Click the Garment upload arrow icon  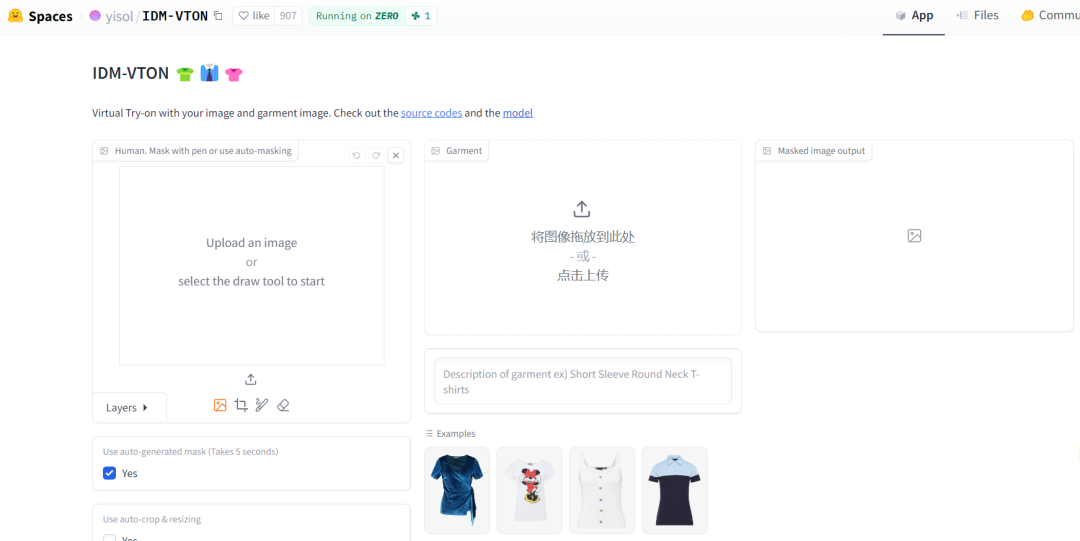pos(582,209)
